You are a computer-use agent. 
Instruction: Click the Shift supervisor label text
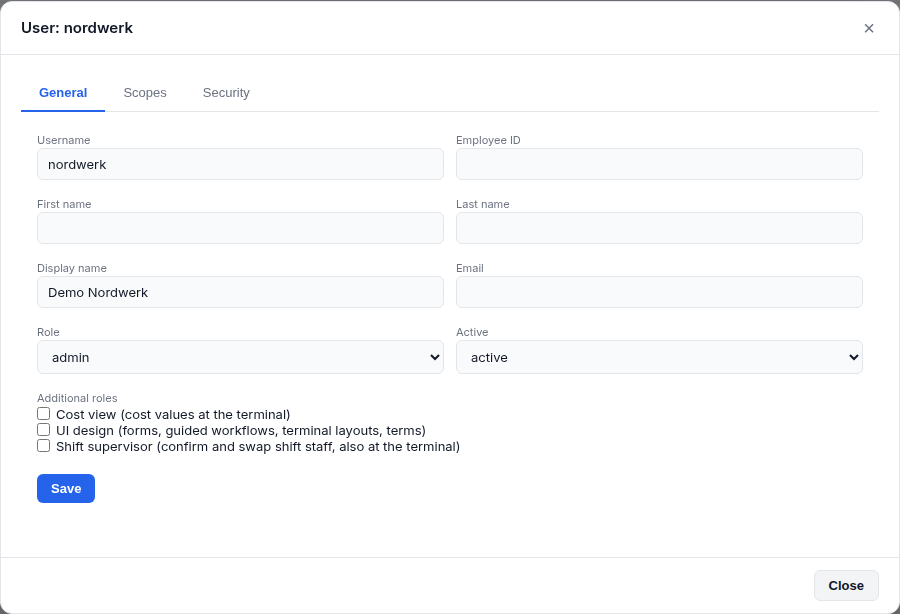click(x=258, y=446)
